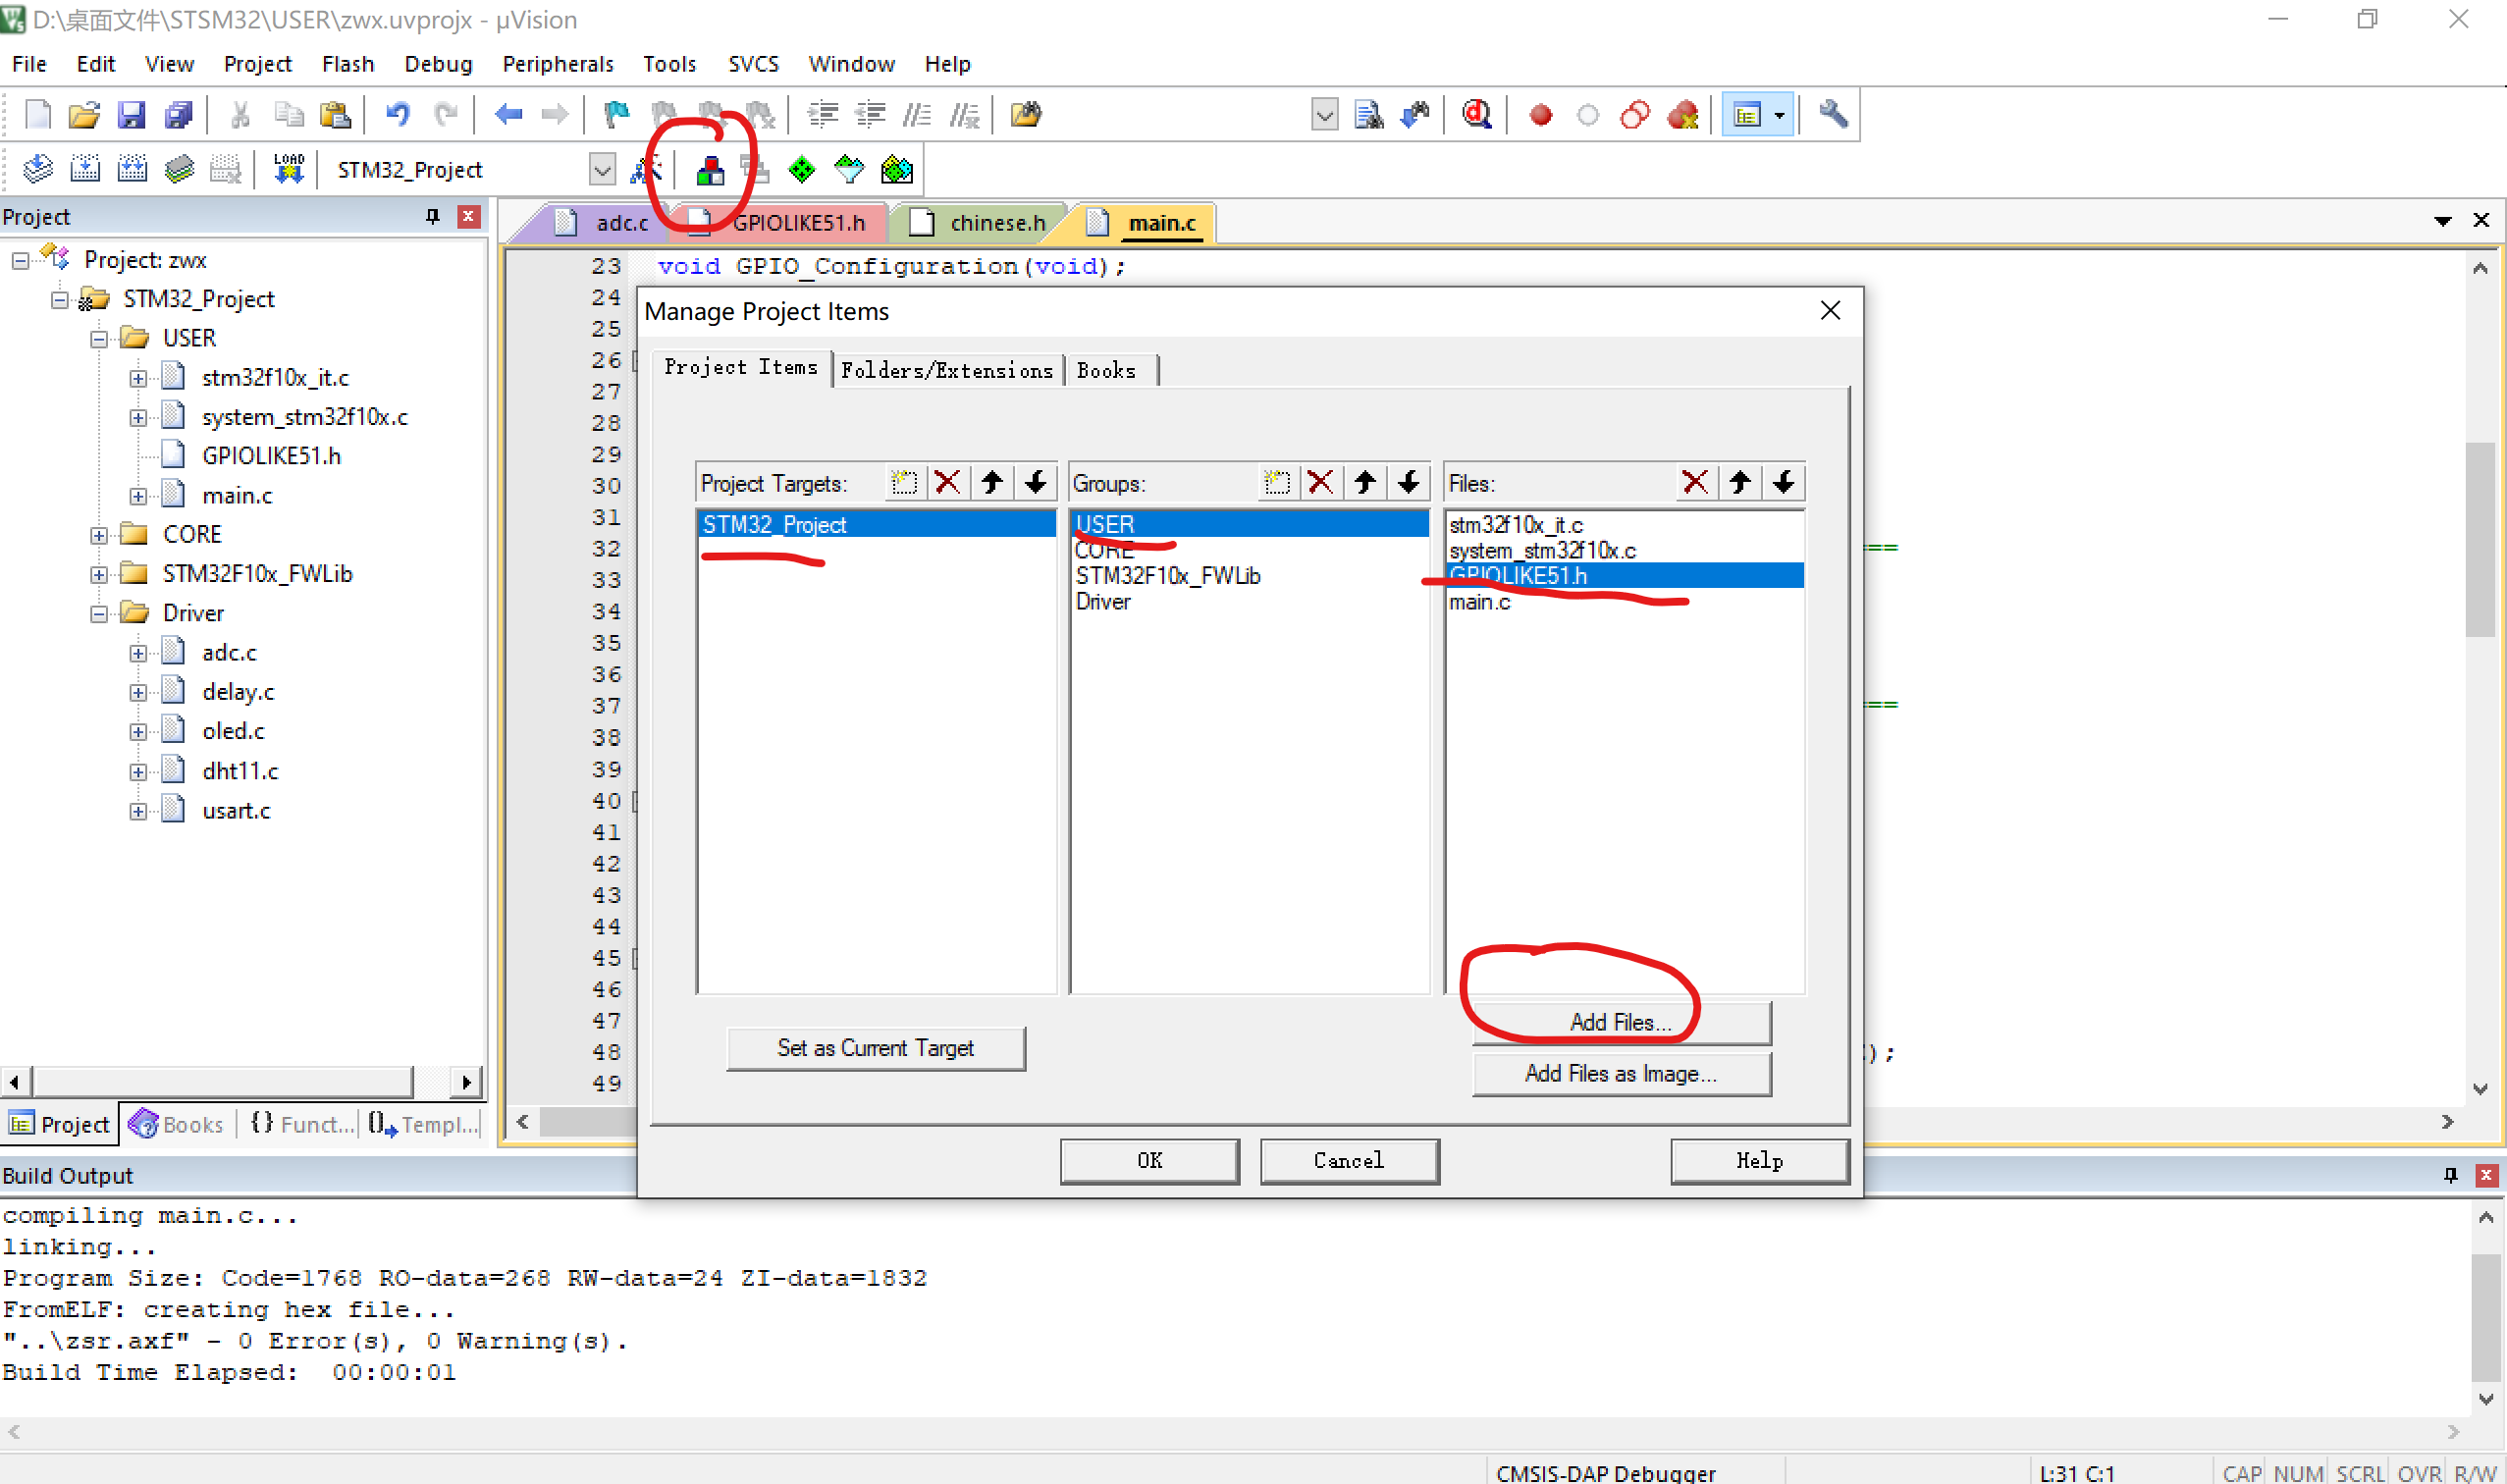Collapse the Driver group in tree
Image resolution: width=2507 pixels, height=1484 pixels.
click(x=99, y=614)
